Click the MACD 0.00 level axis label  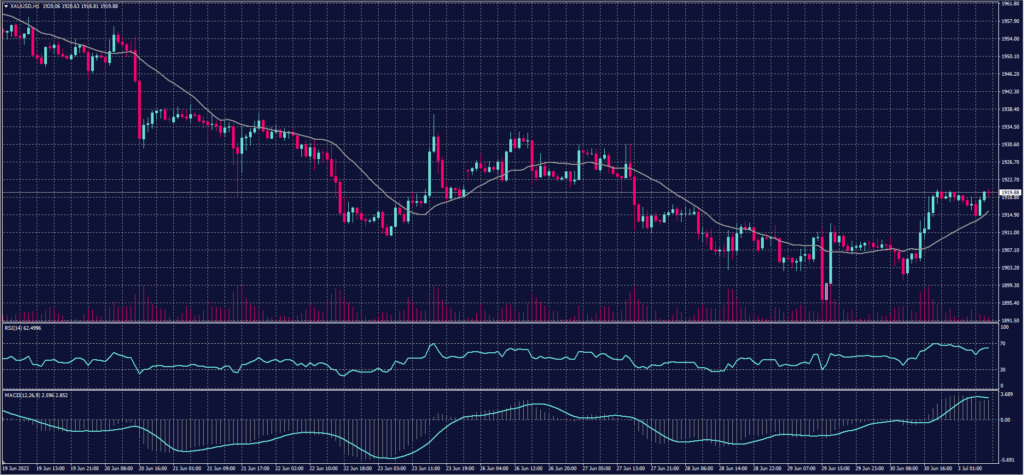[1004, 420]
